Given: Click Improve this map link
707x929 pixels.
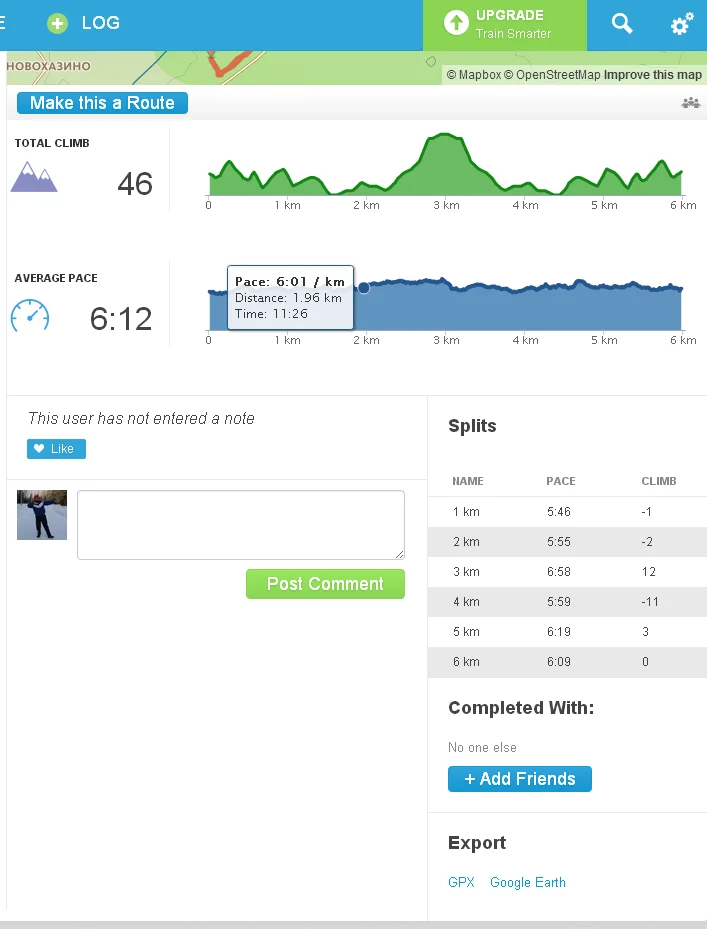Looking at the screenshot, I should [652, 75].
